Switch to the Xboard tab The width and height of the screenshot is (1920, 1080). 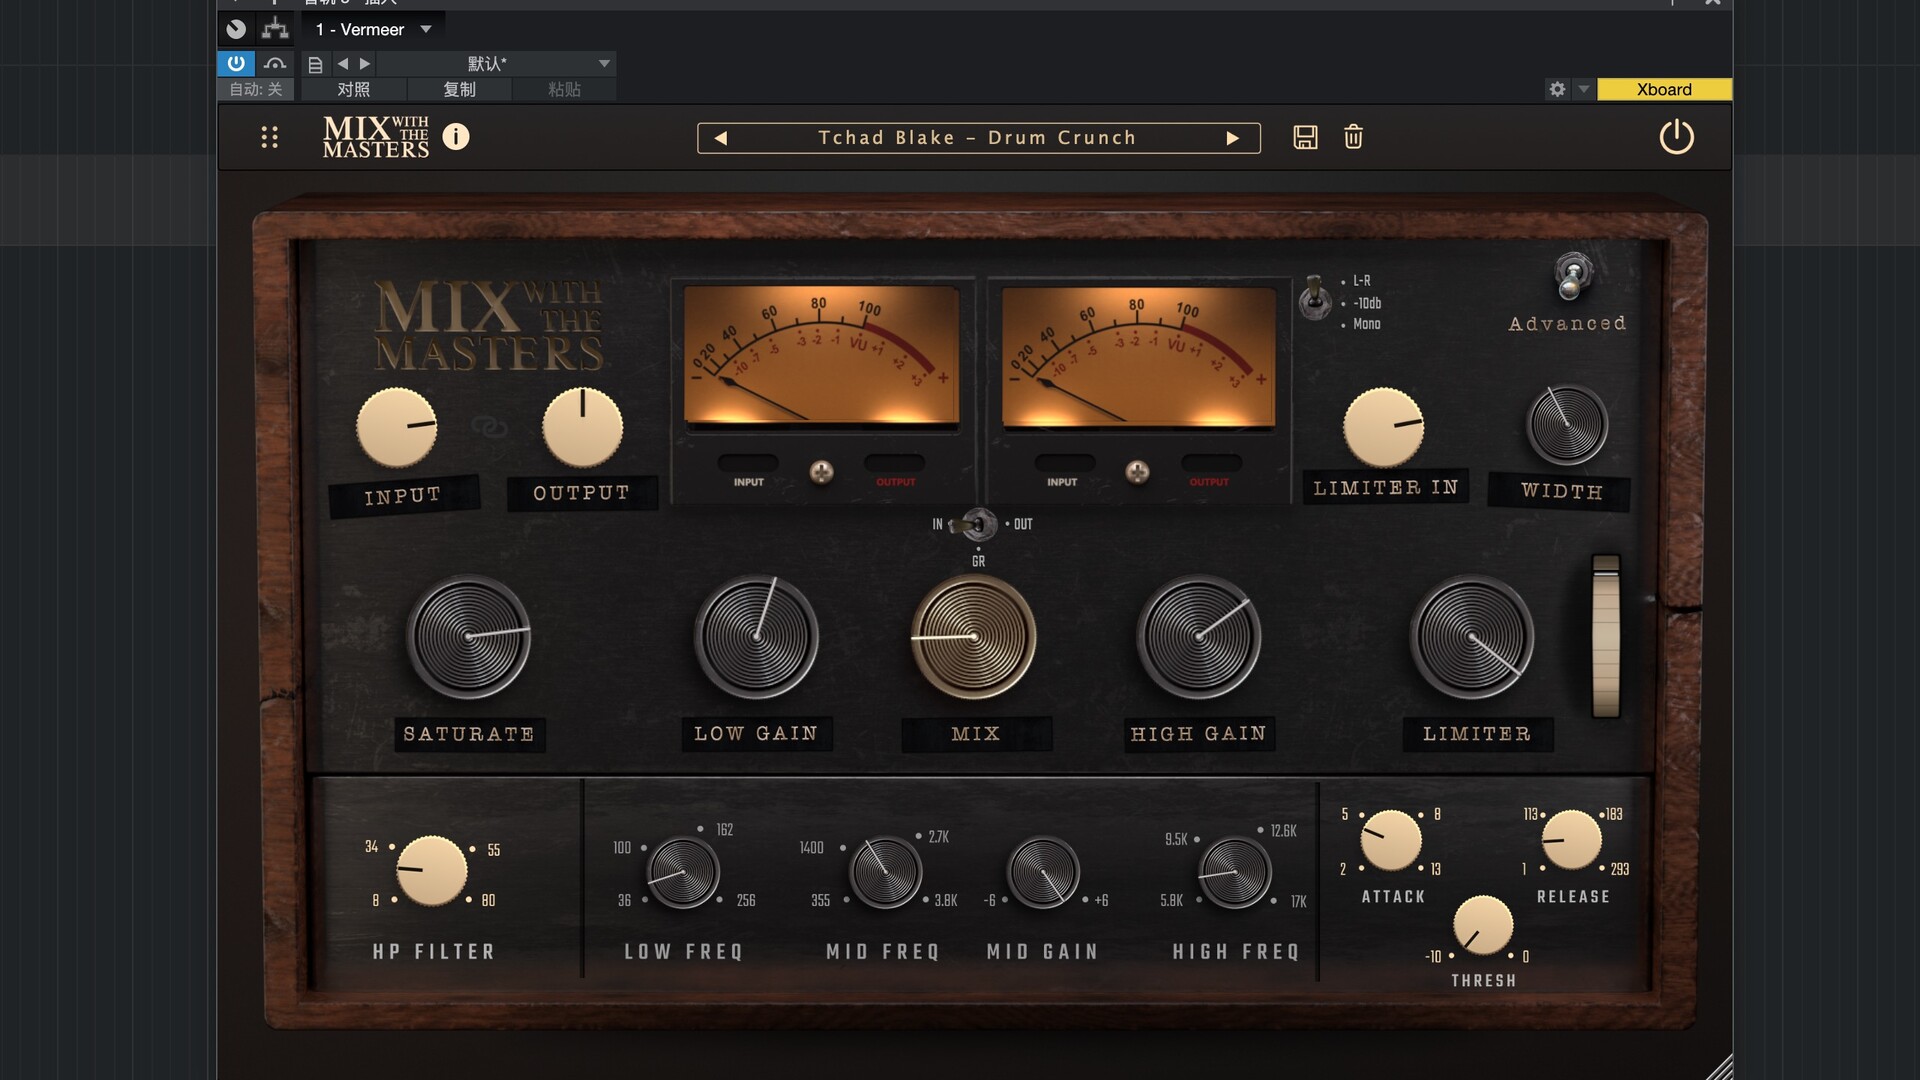coord(1664,89)
